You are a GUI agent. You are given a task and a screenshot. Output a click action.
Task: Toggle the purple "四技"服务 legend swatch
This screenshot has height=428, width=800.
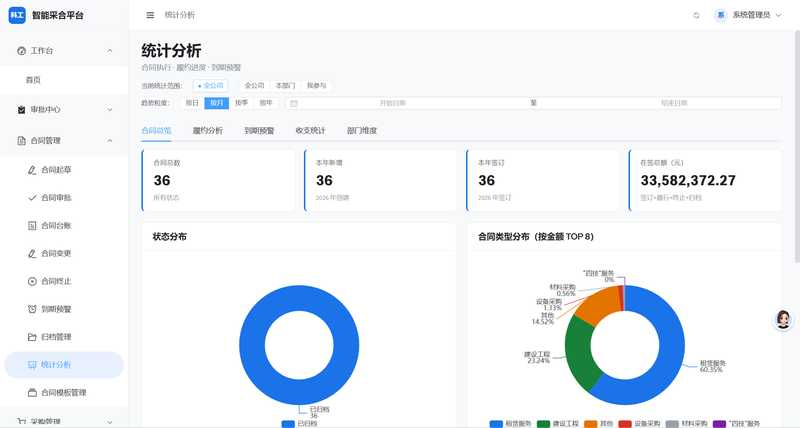tap(719, 424)
